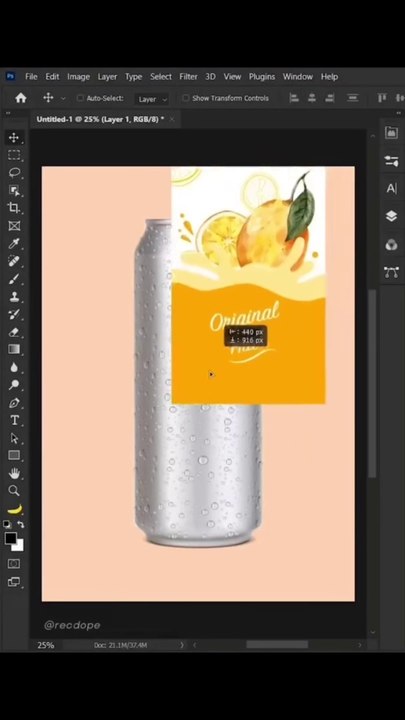Open the Libraries panel icon
The width and height of the screenshot is (405, 720).
(x=391, y=133)
